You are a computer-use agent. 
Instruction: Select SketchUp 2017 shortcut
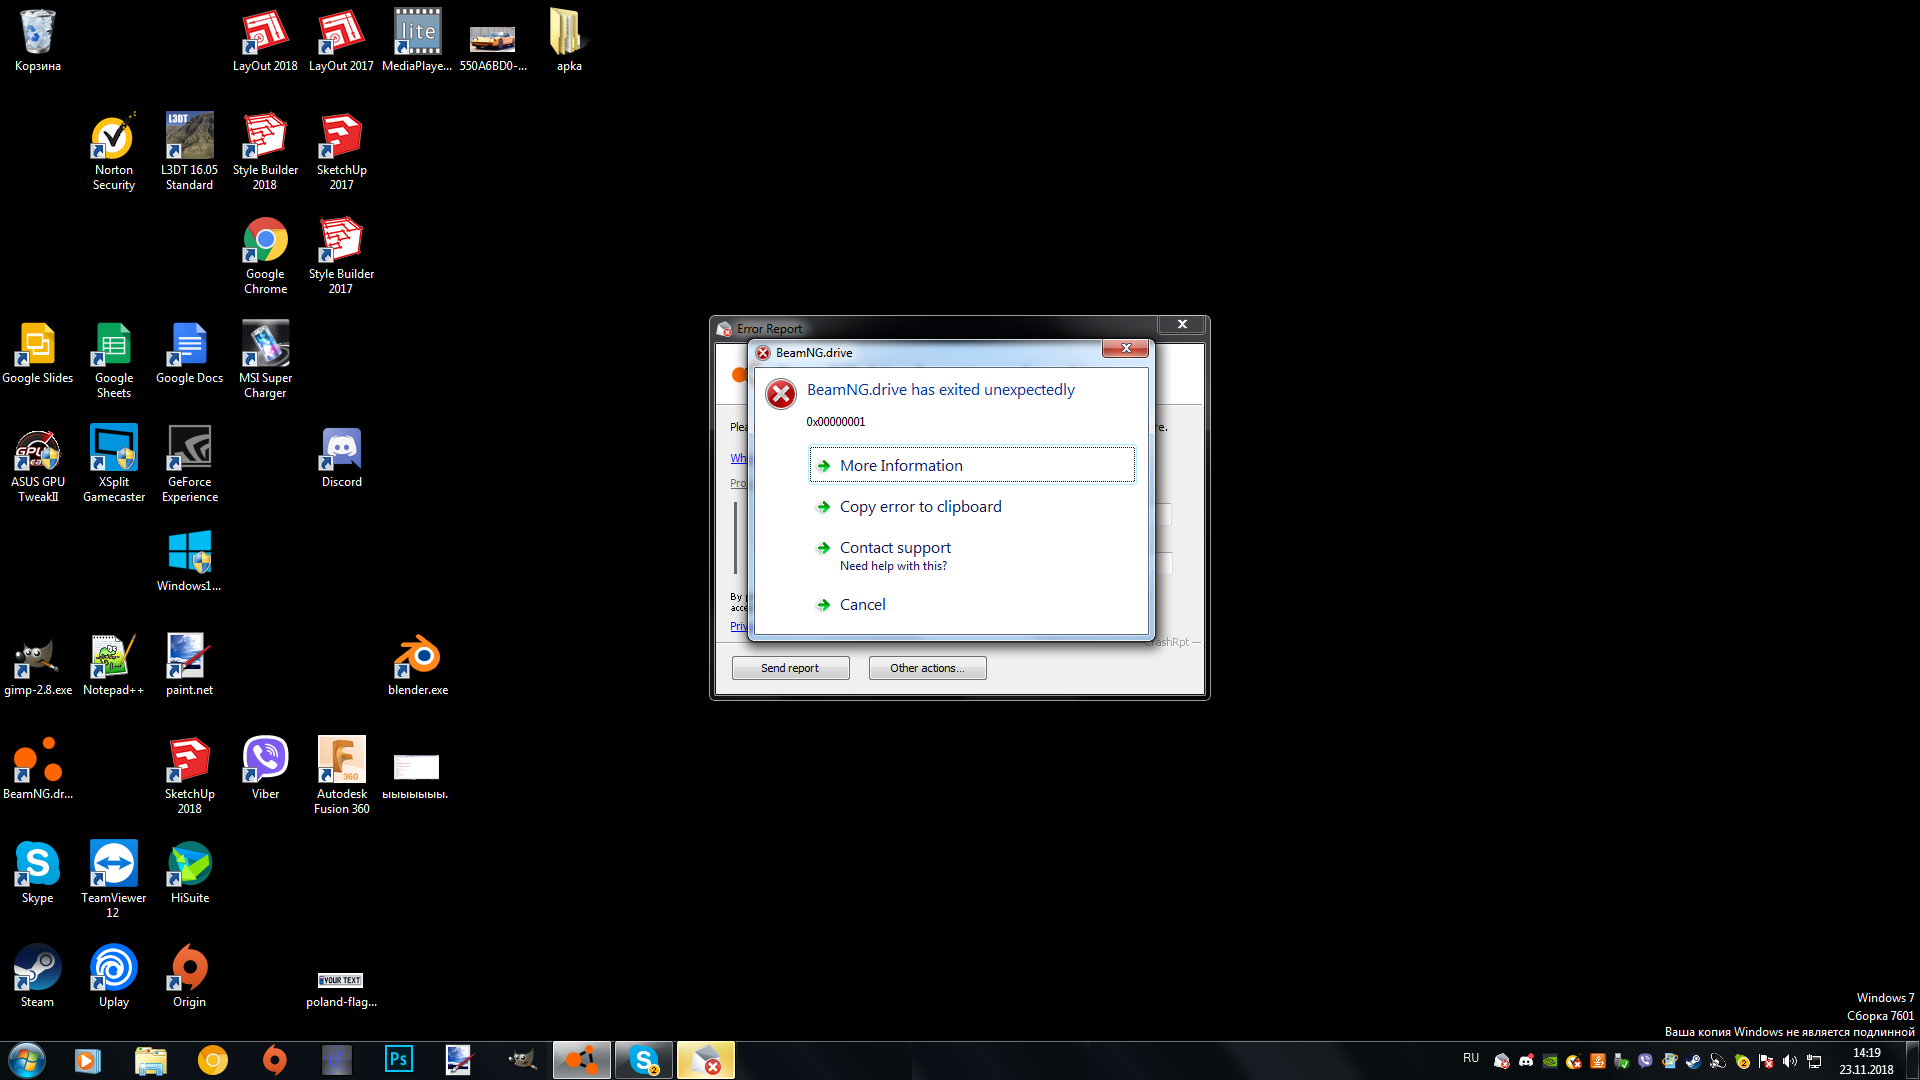341,152
